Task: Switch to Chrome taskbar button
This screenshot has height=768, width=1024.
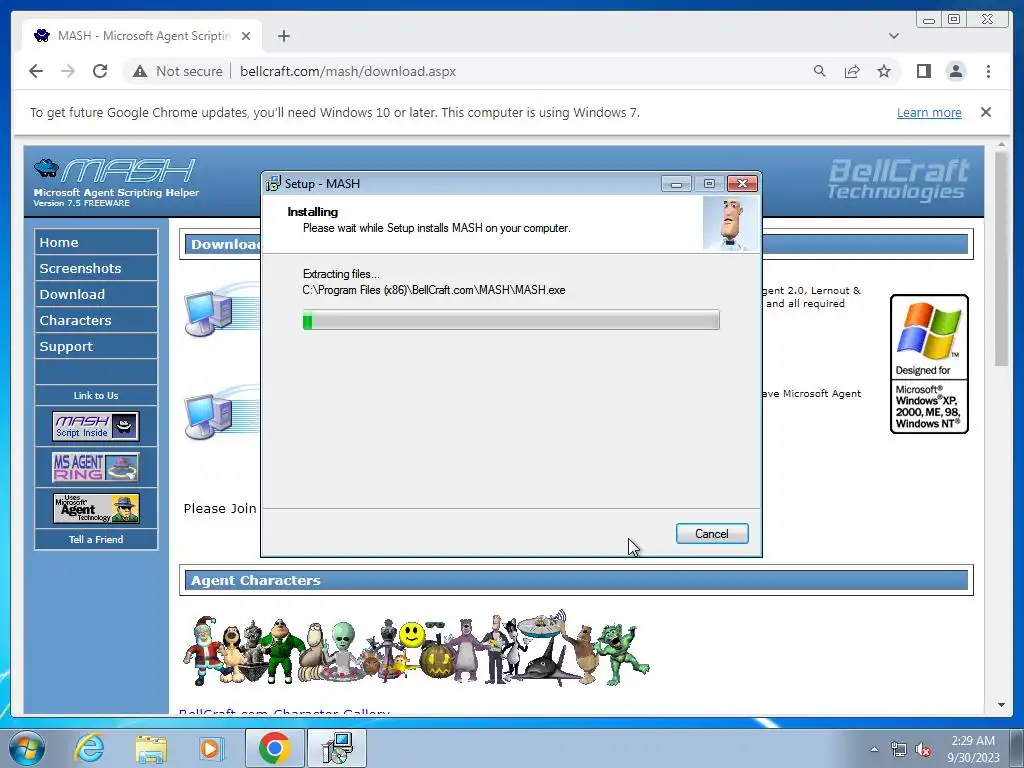Action: coord(274,748)
